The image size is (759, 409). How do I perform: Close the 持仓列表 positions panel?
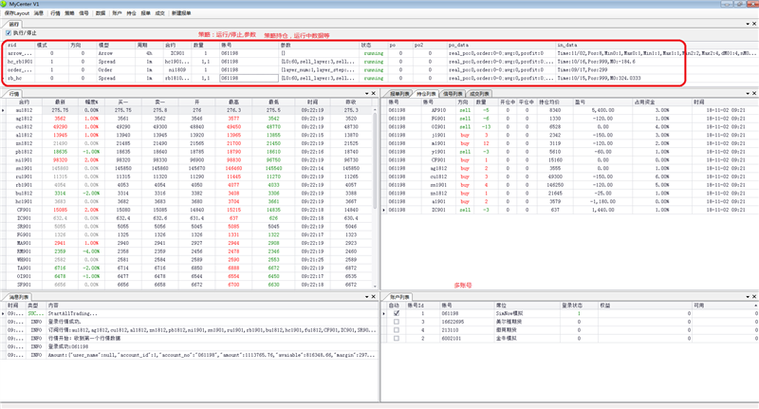[752, 92]
